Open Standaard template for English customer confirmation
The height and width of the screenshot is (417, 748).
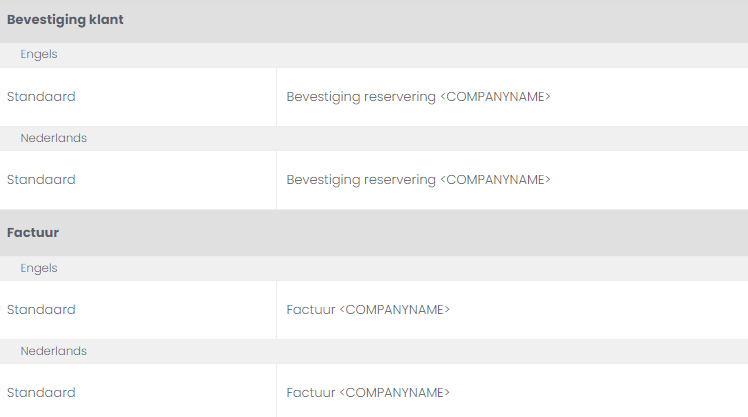41,97
